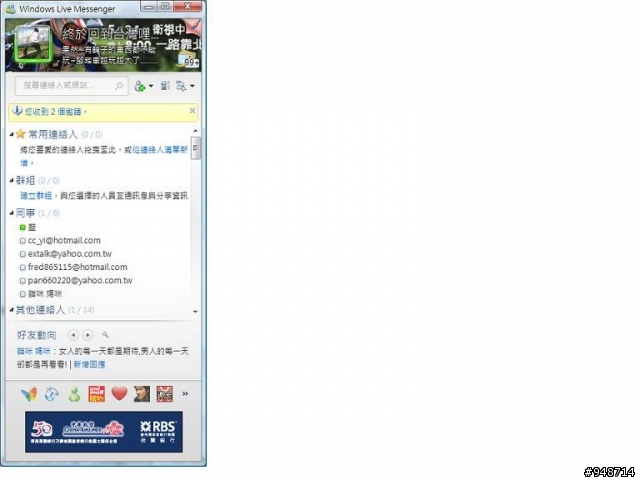The image size is (640, 480).
Task: Collapse the 其他連絡人 other contacts group
Action: (11, 310)
